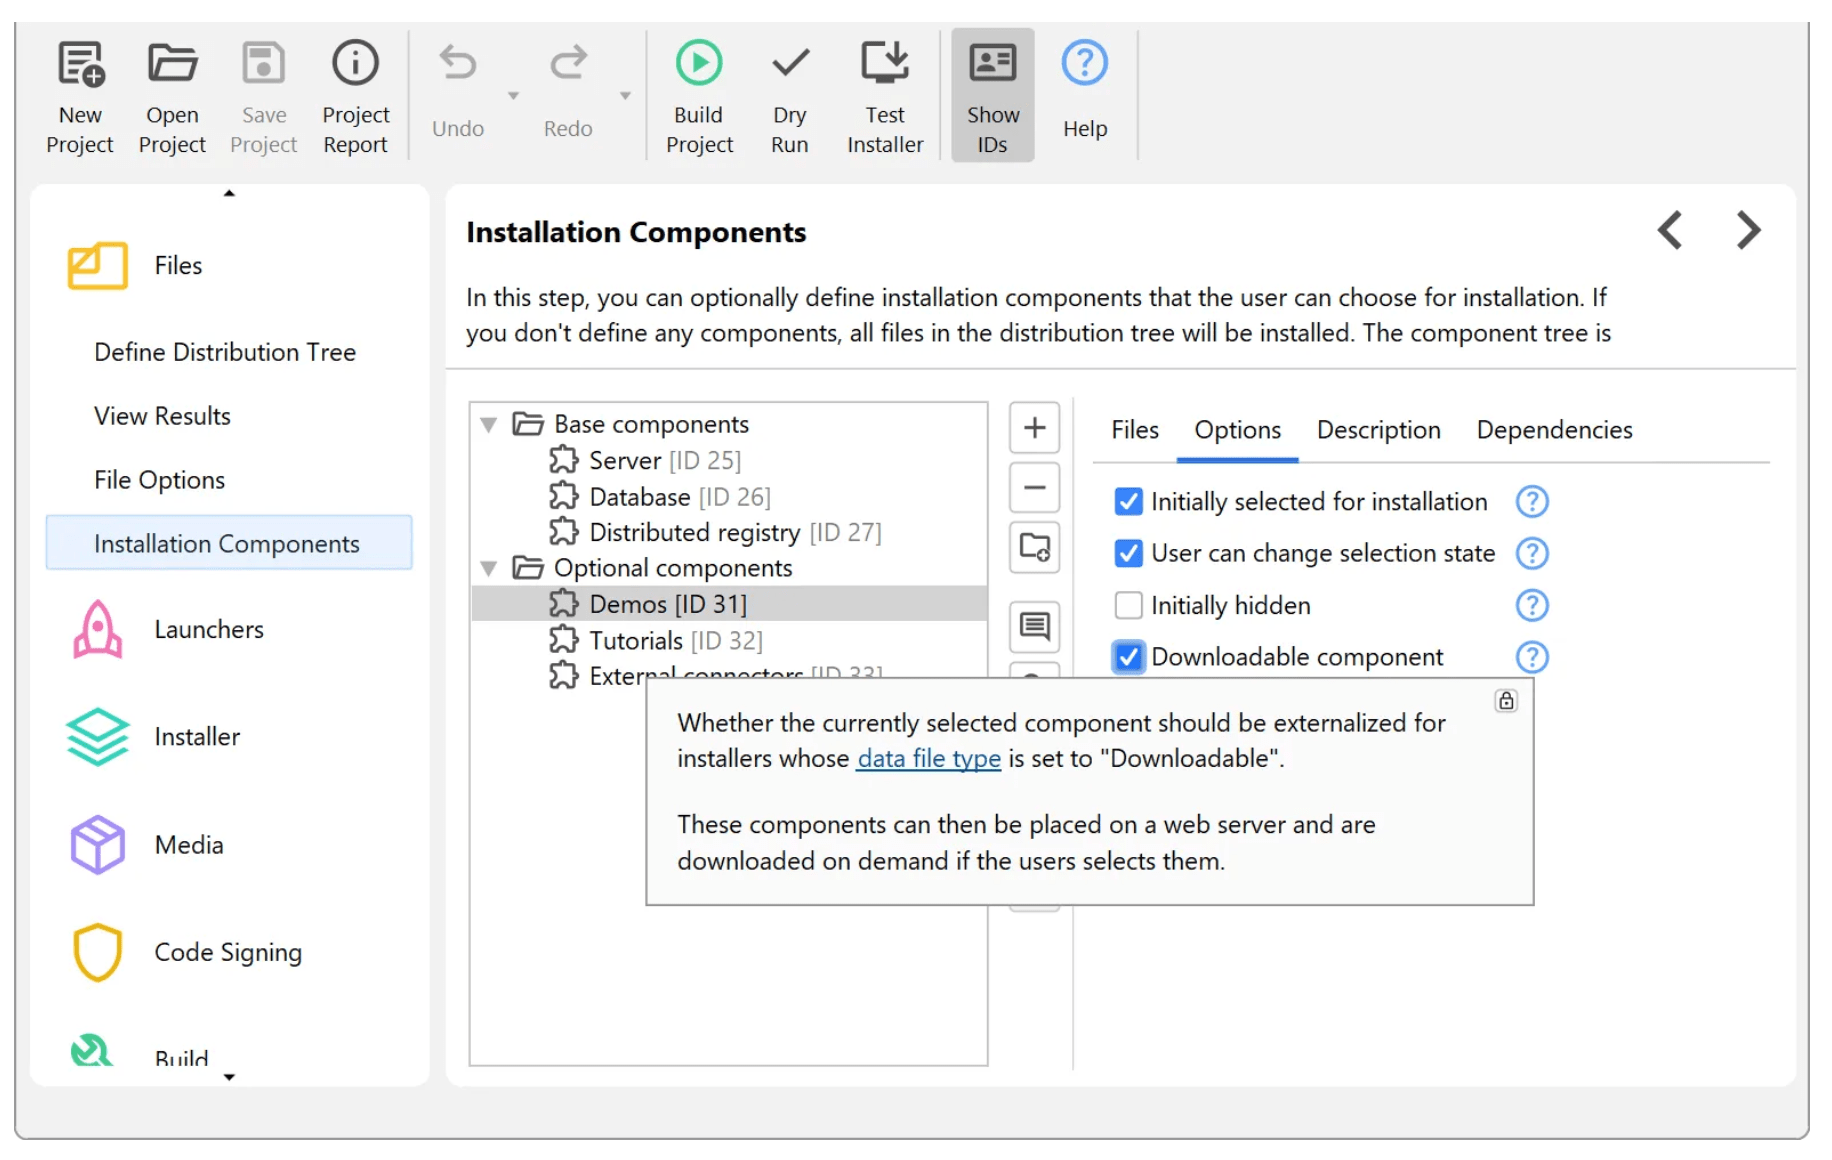Image resolution: width=1832 pixels, height=1160 pixels.
Task: Open the Redo history dropdown arrow
Action: [x=625, y=96]
